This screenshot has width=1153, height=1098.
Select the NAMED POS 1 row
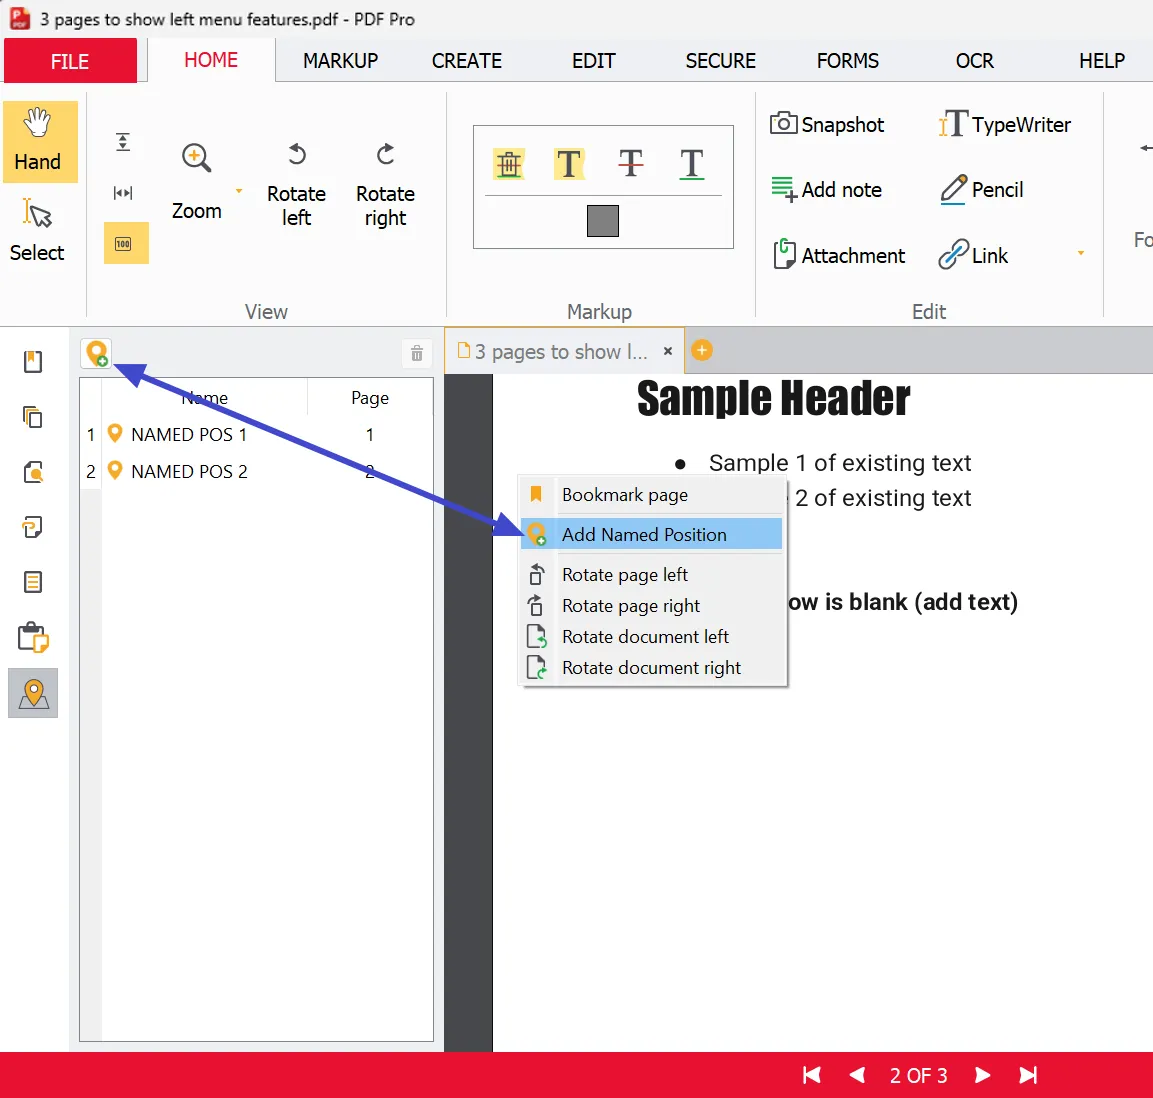click(x=256, y=435)
